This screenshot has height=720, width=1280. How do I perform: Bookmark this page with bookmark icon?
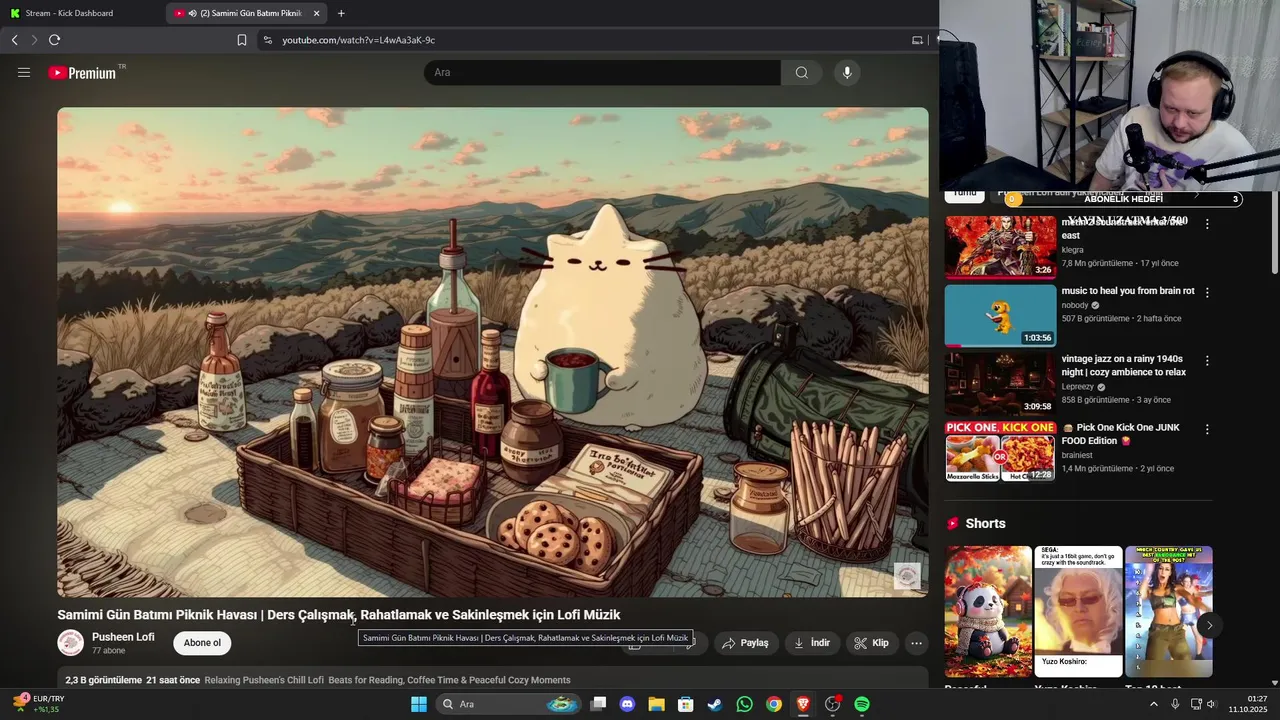242,40
